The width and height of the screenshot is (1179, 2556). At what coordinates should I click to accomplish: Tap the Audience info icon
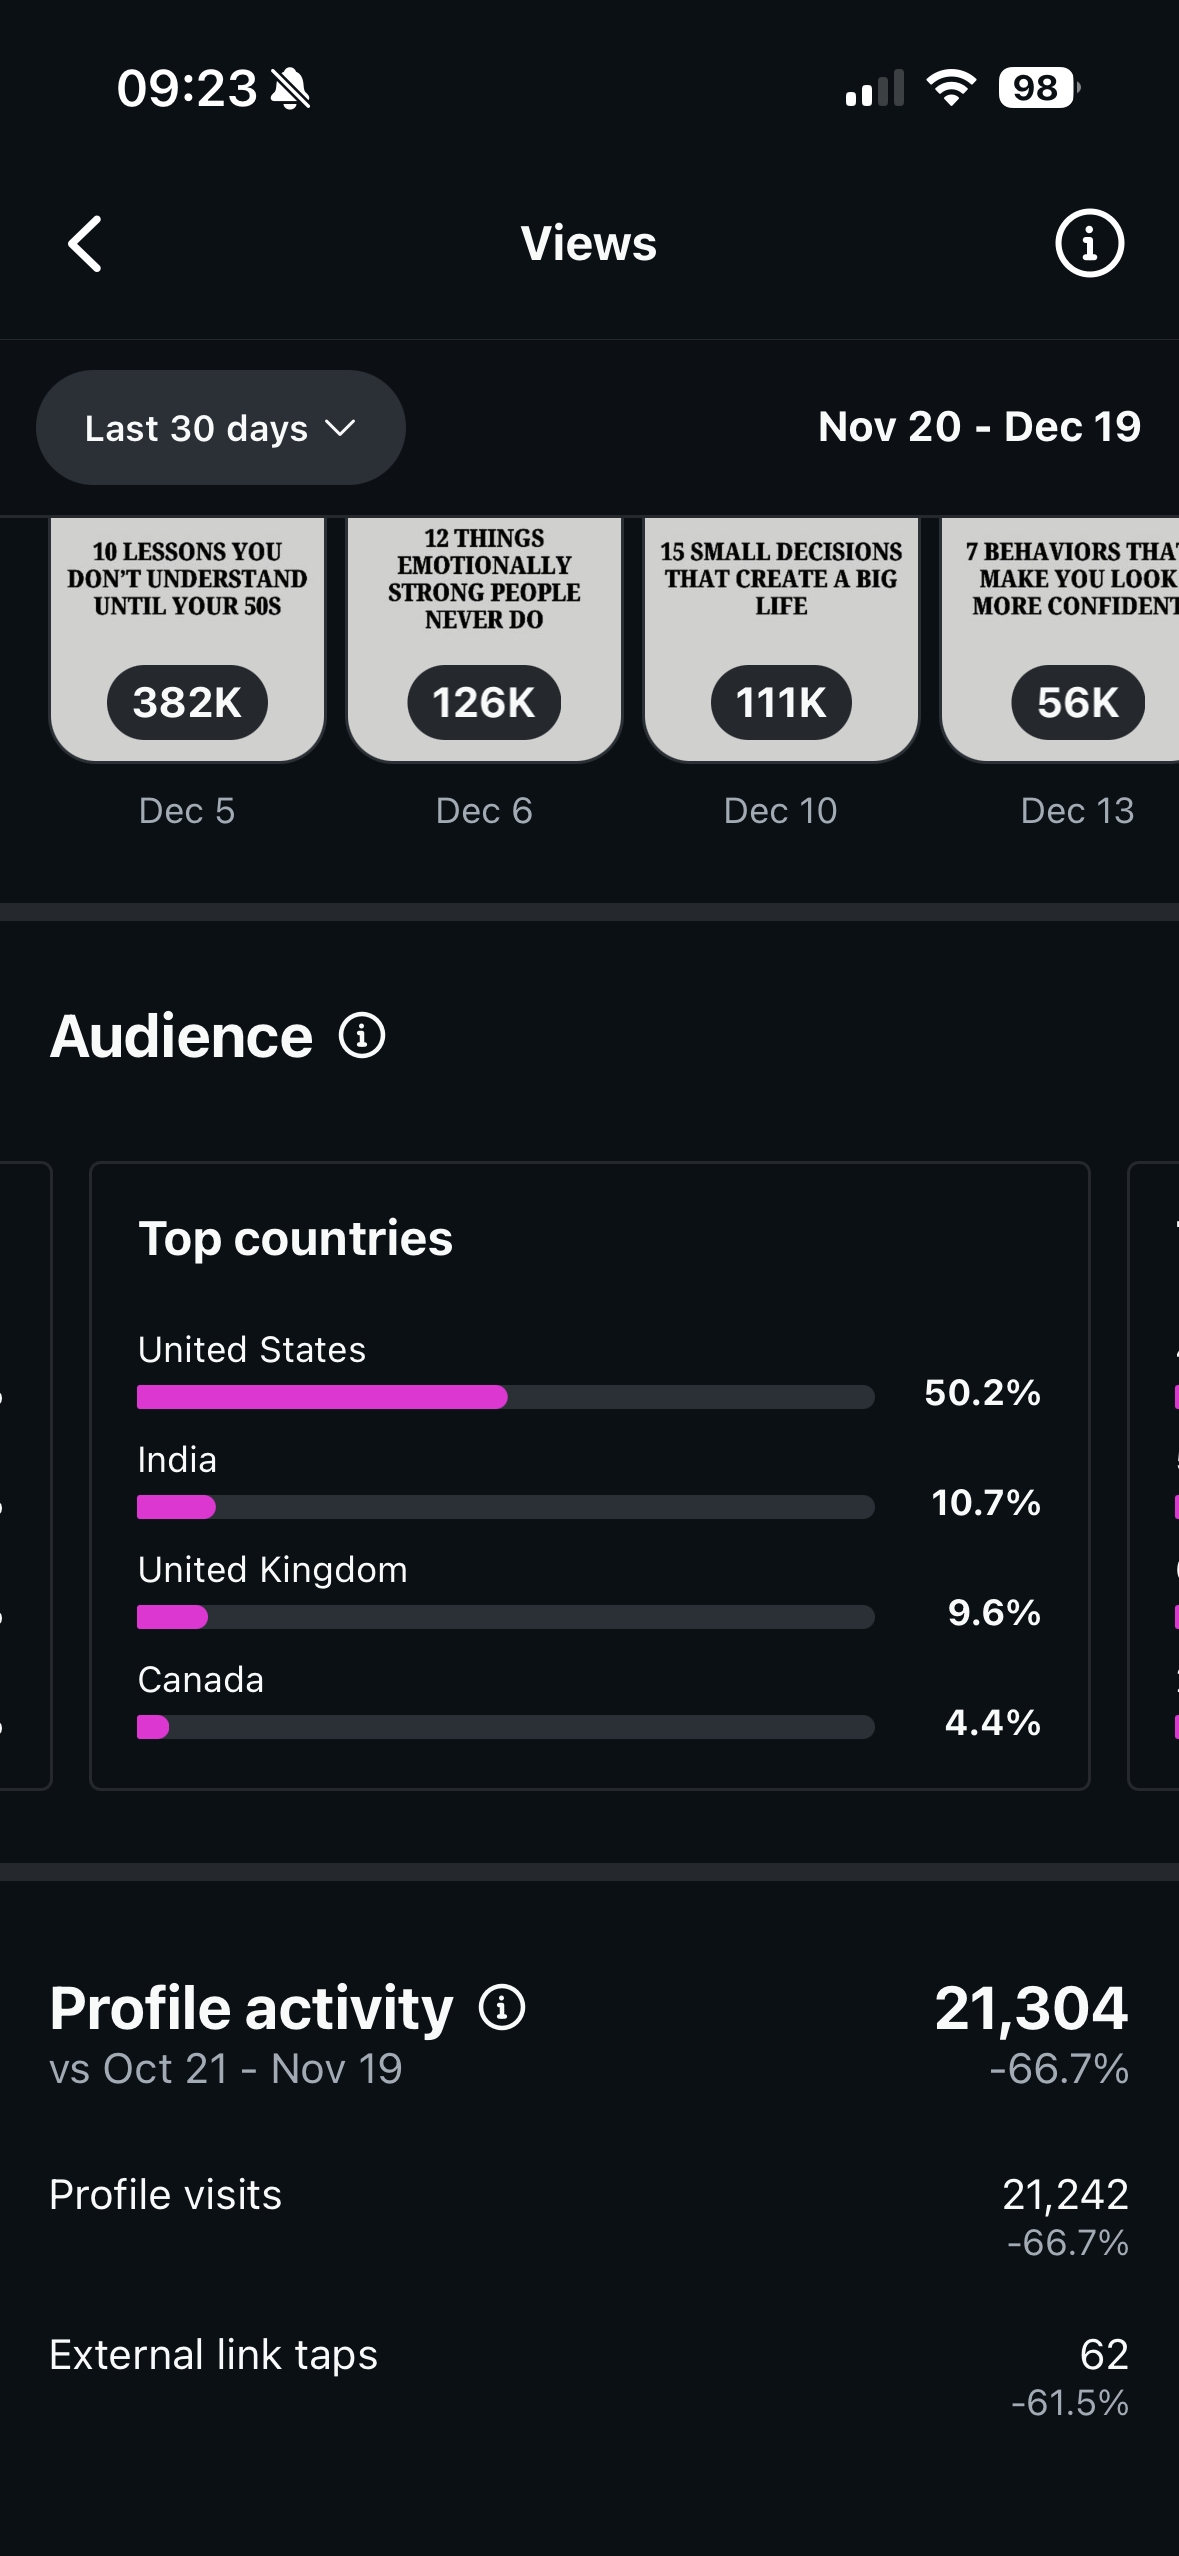362,1036
